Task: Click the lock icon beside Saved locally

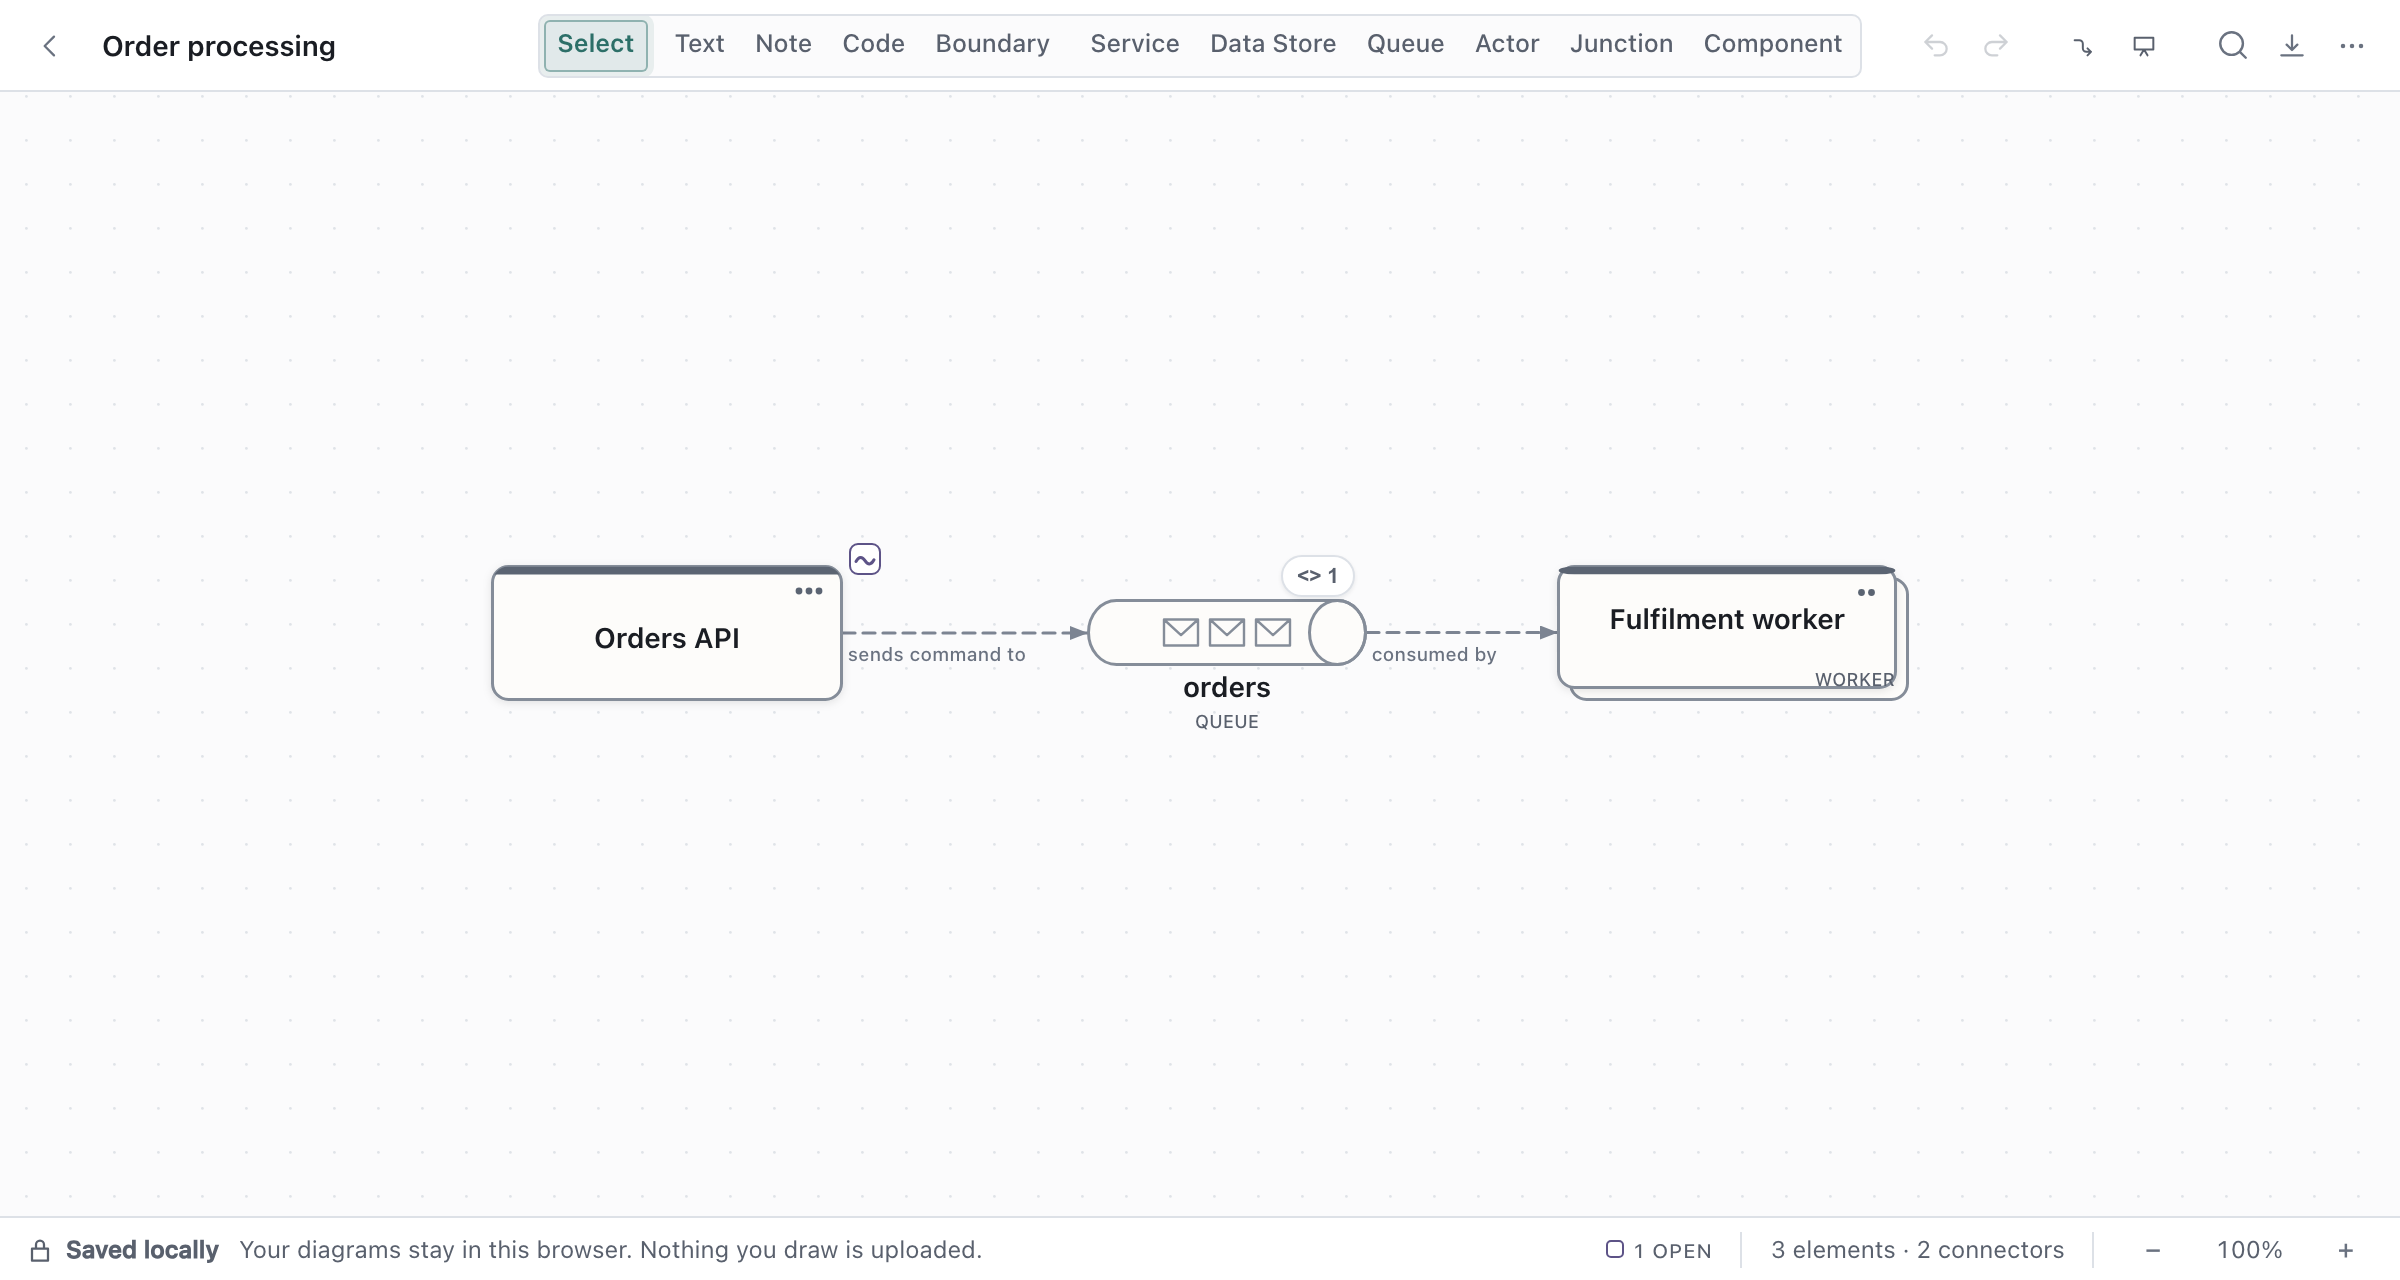Action: click(40, 1250)
